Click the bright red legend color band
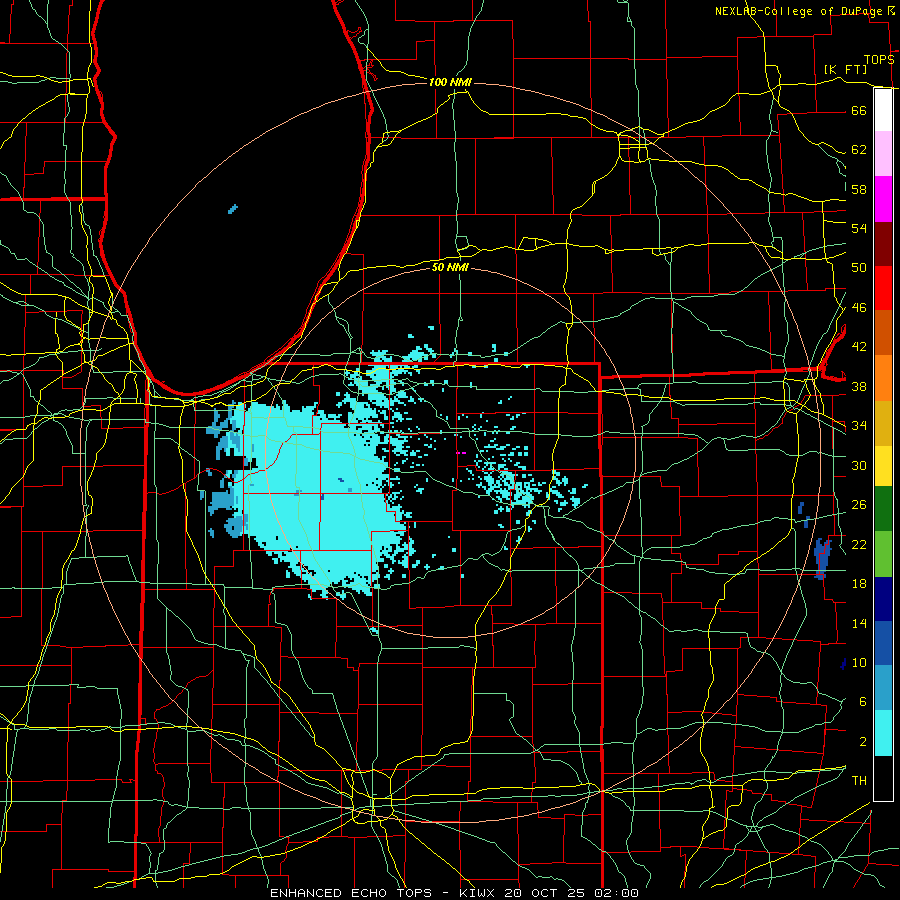 pyautogui.click(x=883, y=288)
